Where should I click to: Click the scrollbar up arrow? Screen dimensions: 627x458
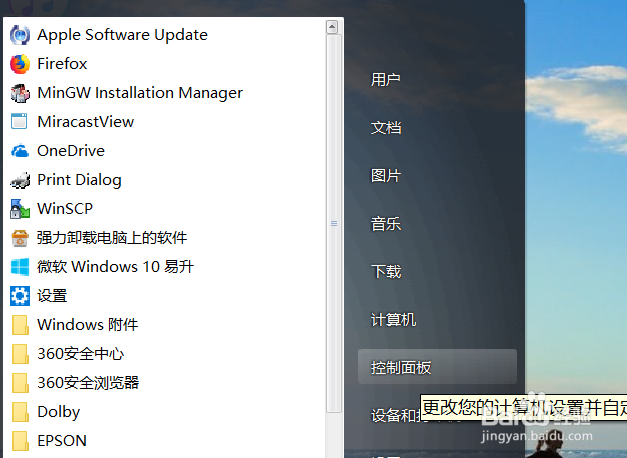click(332, 27)
